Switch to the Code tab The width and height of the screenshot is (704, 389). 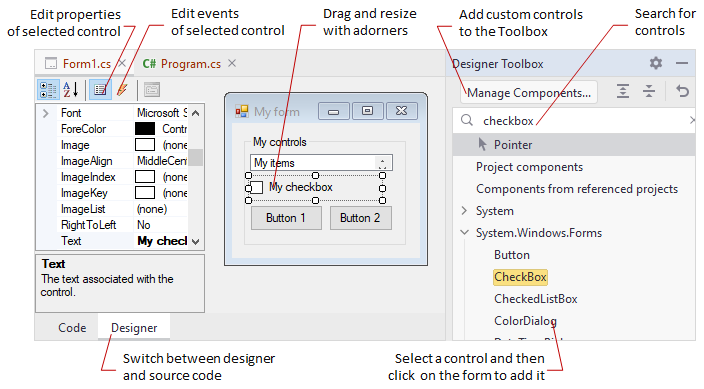(x=72, y=327)
